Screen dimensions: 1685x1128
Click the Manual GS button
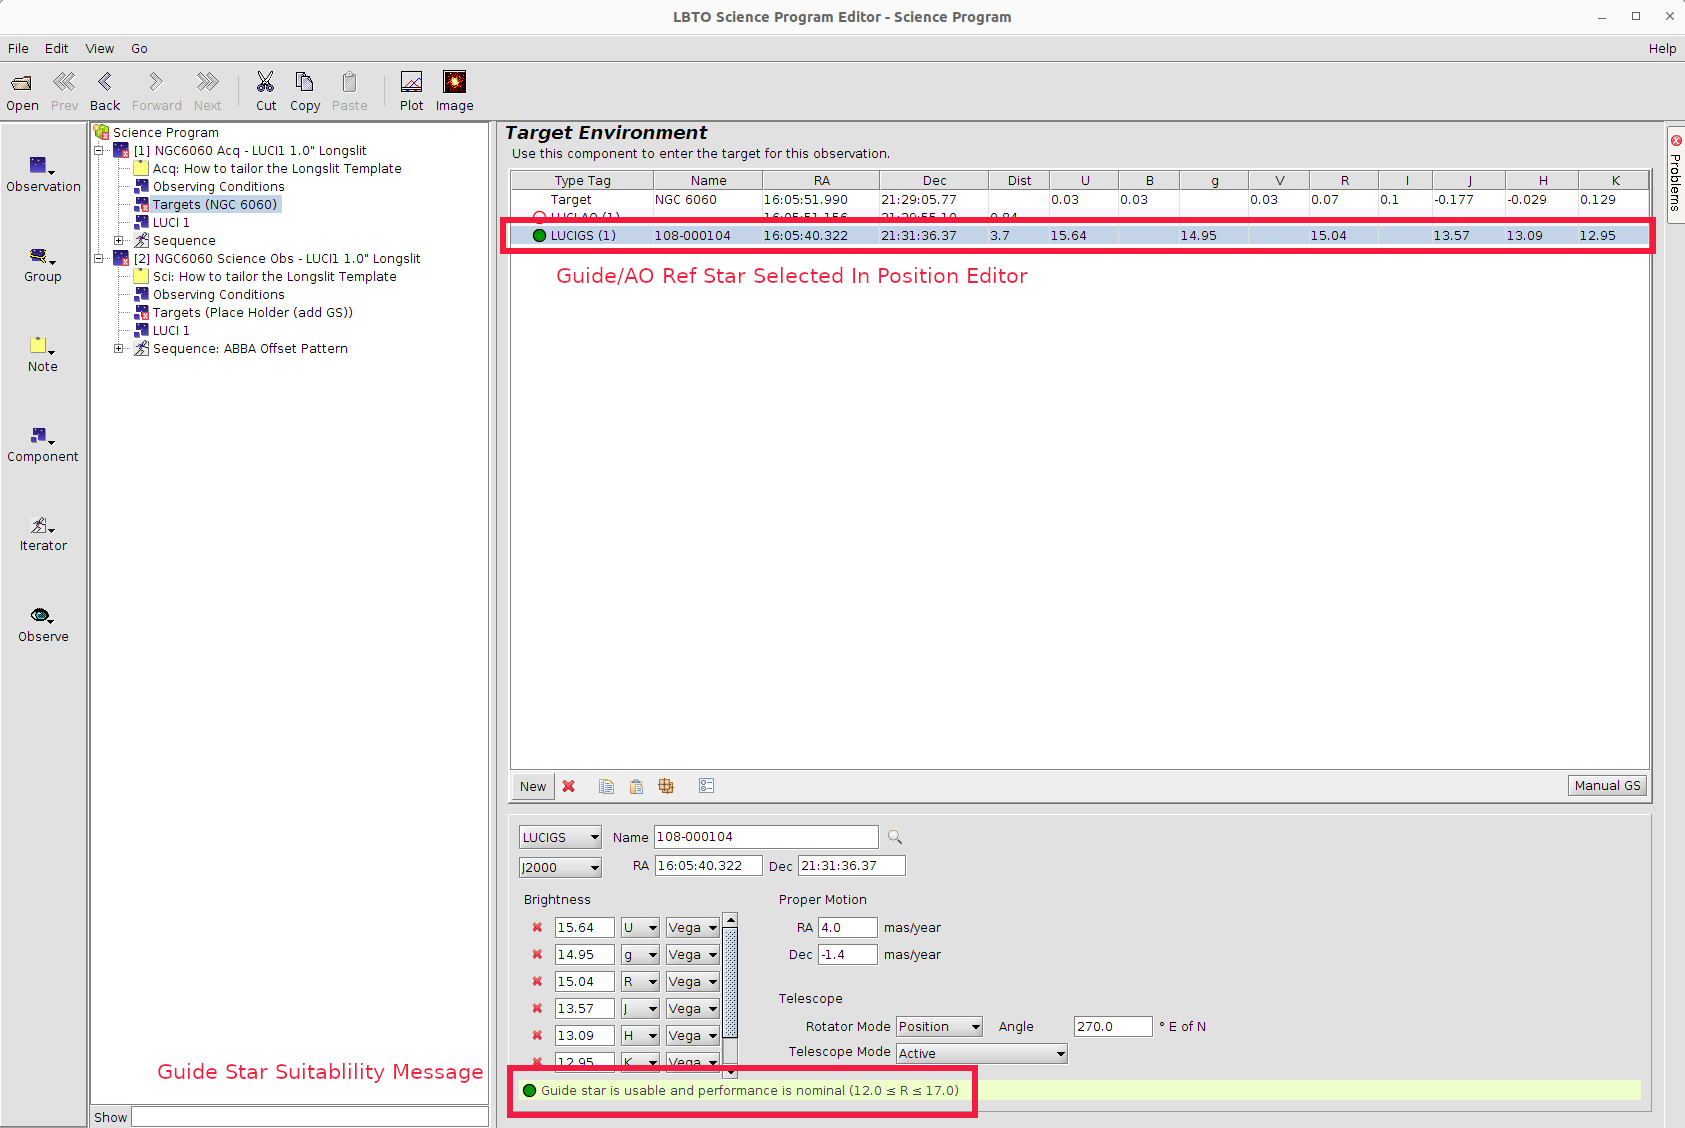pyautogui.click(x=1606, y=786)
